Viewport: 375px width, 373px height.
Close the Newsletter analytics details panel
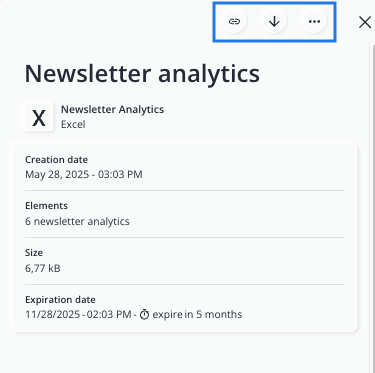[365, 23]
